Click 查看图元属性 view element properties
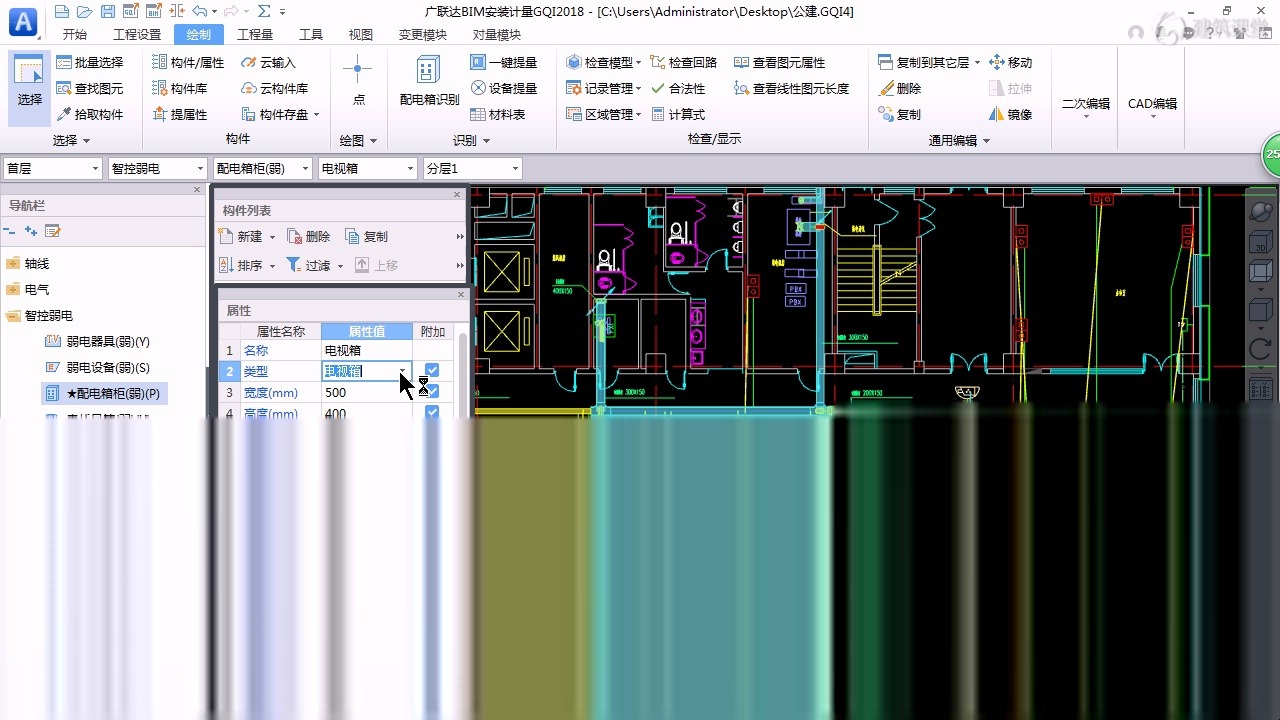Screen dimensions: 1280x720 (779, 62)
